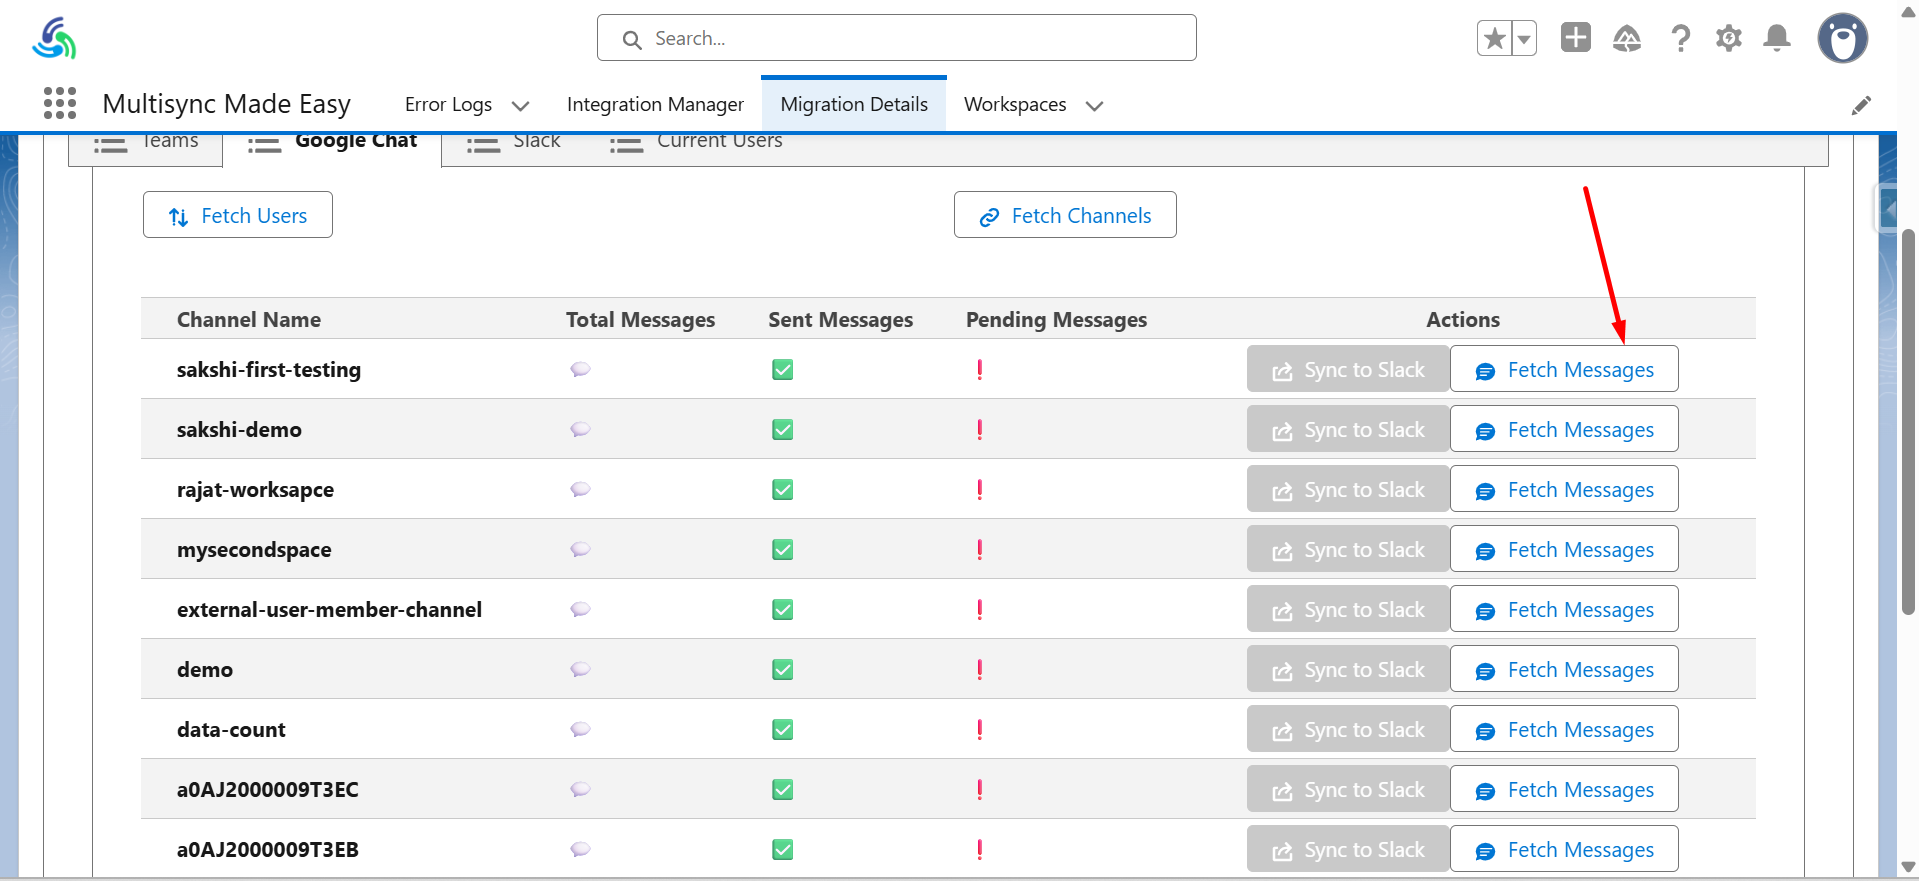This screenshot has height=881, width=1919.
Task: Fetch Messages for data-count
Action: click(1564, 729)
